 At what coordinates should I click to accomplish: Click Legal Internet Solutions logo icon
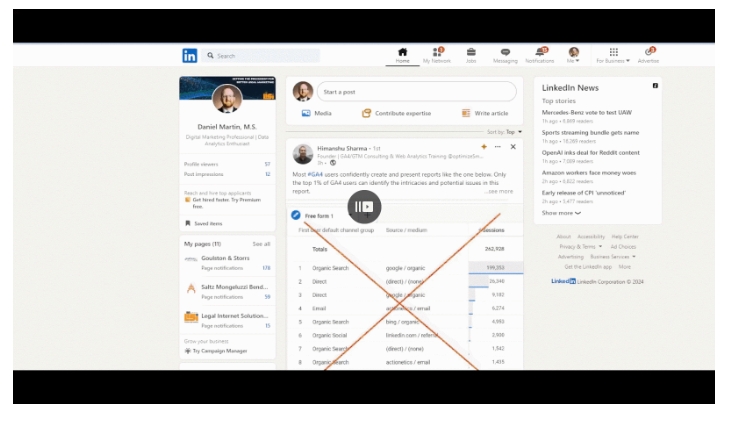coord(191,317)
